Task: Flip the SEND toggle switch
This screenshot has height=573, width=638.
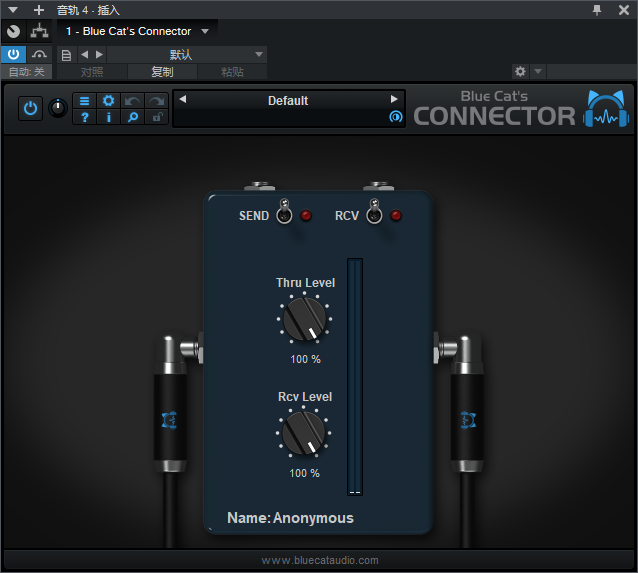Action: [284, 214]
